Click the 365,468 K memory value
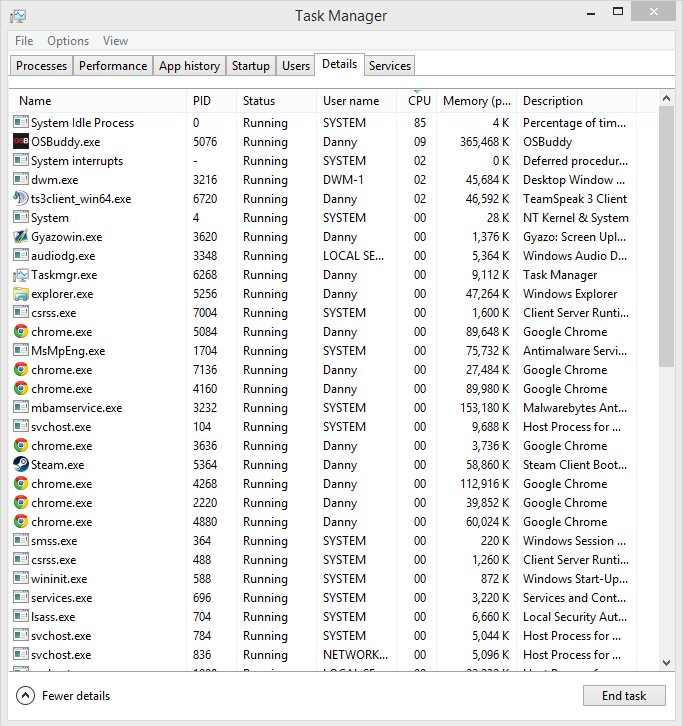This screenshot has height=726, width=683. tap(484, 142)
